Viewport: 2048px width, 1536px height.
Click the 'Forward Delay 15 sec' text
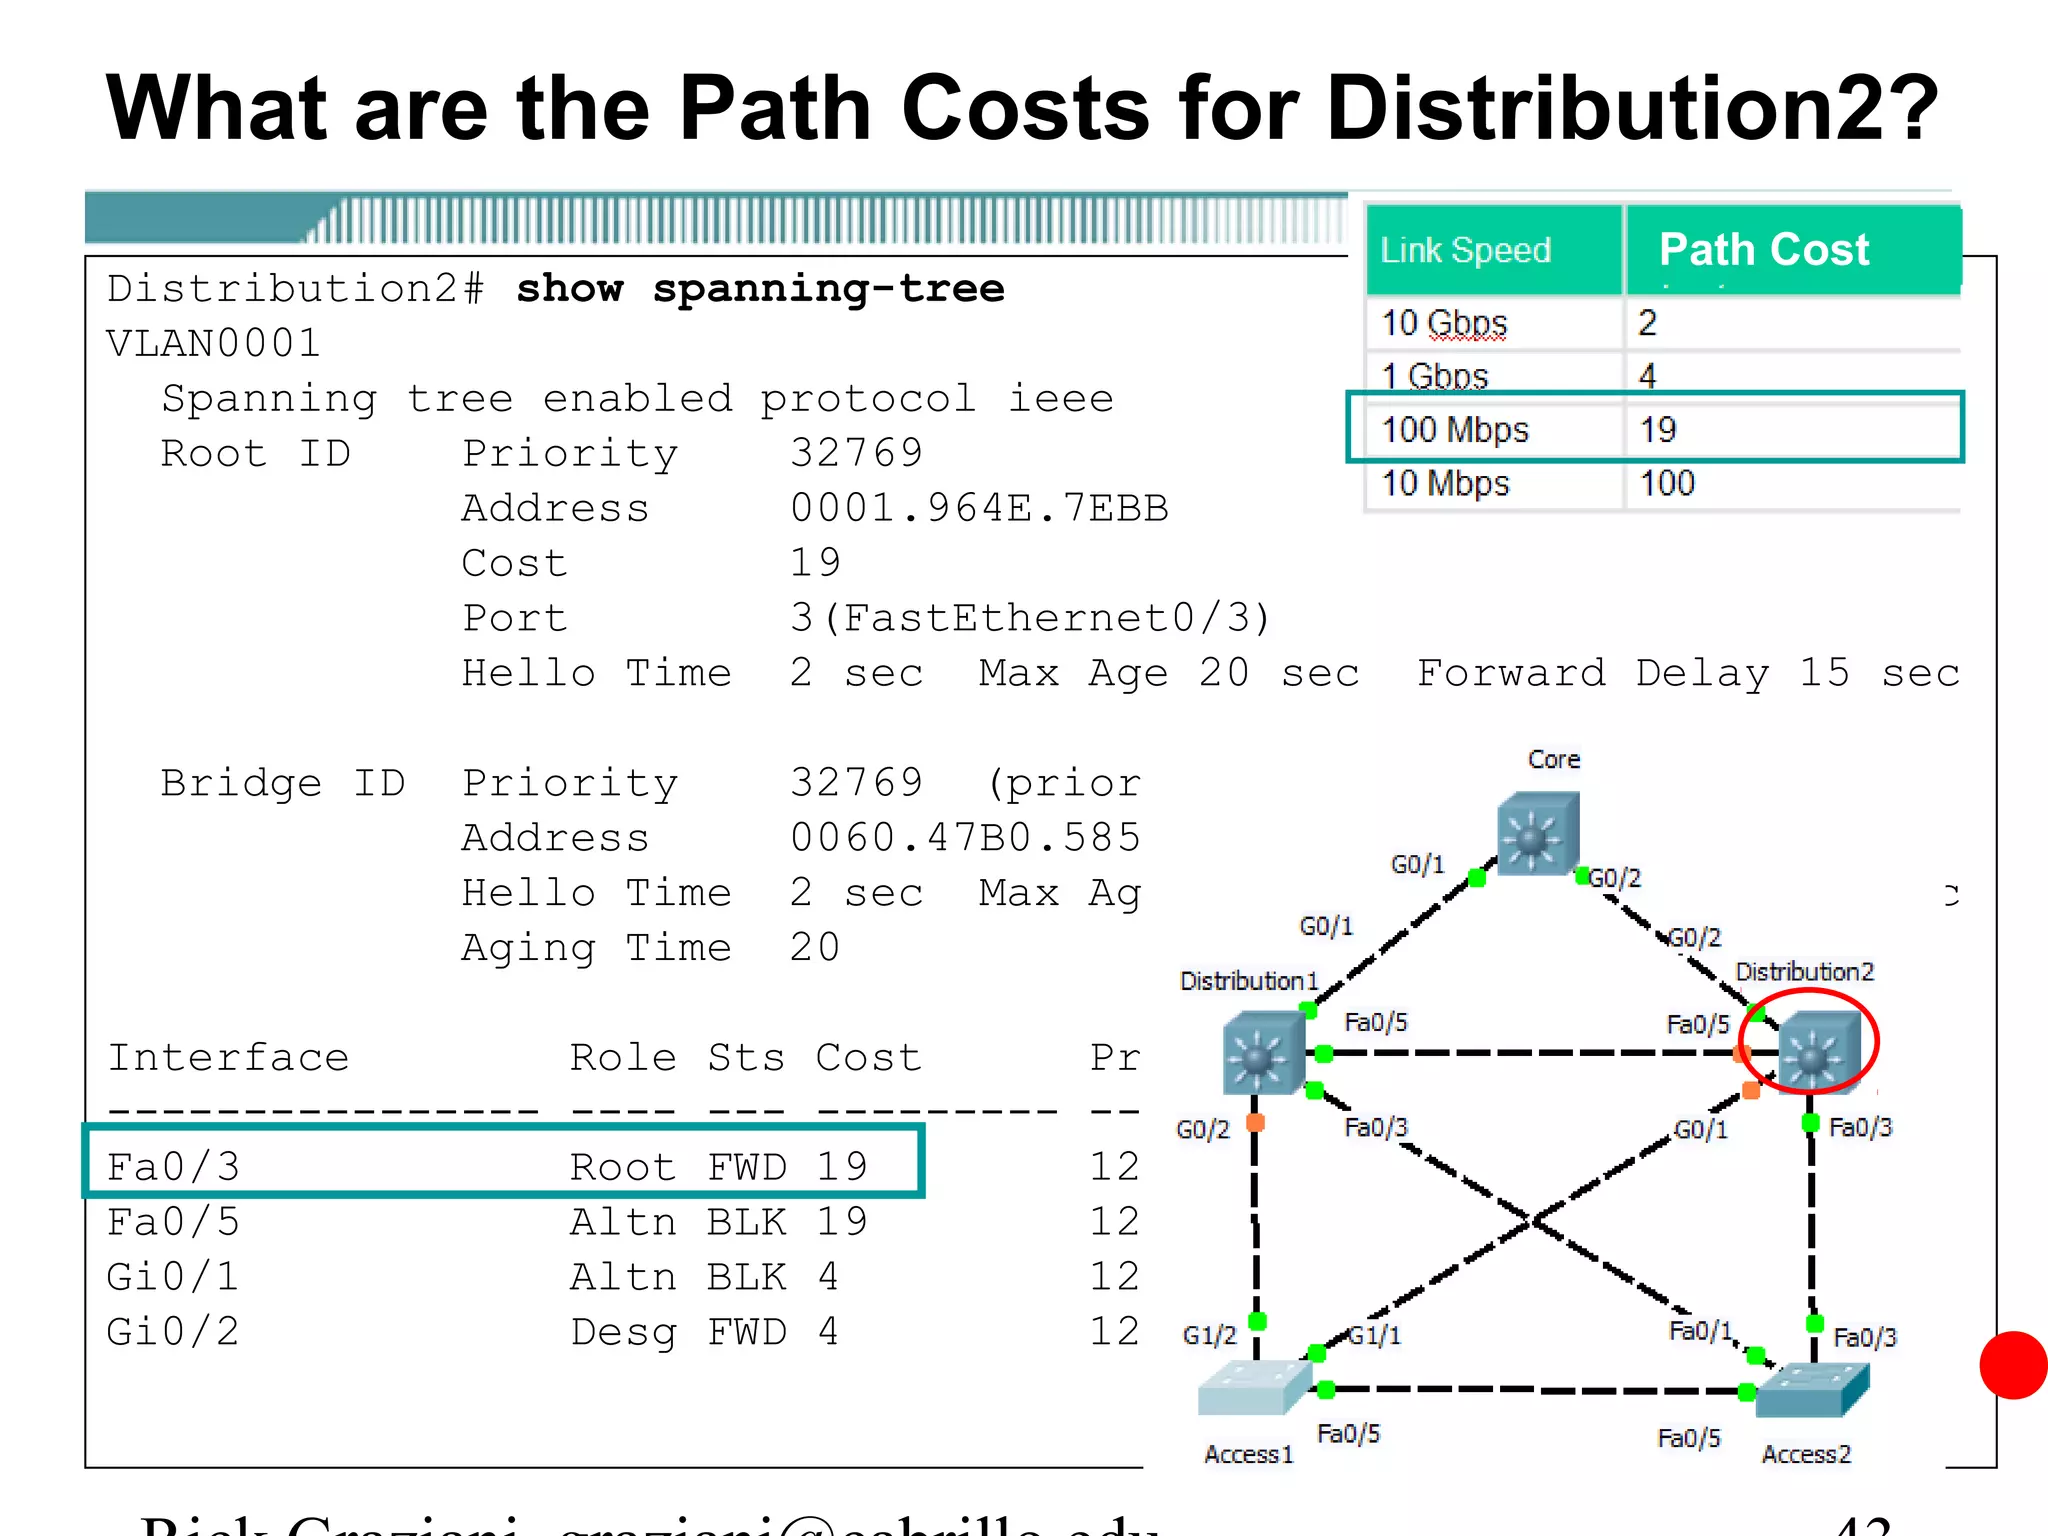[1688, 674]
